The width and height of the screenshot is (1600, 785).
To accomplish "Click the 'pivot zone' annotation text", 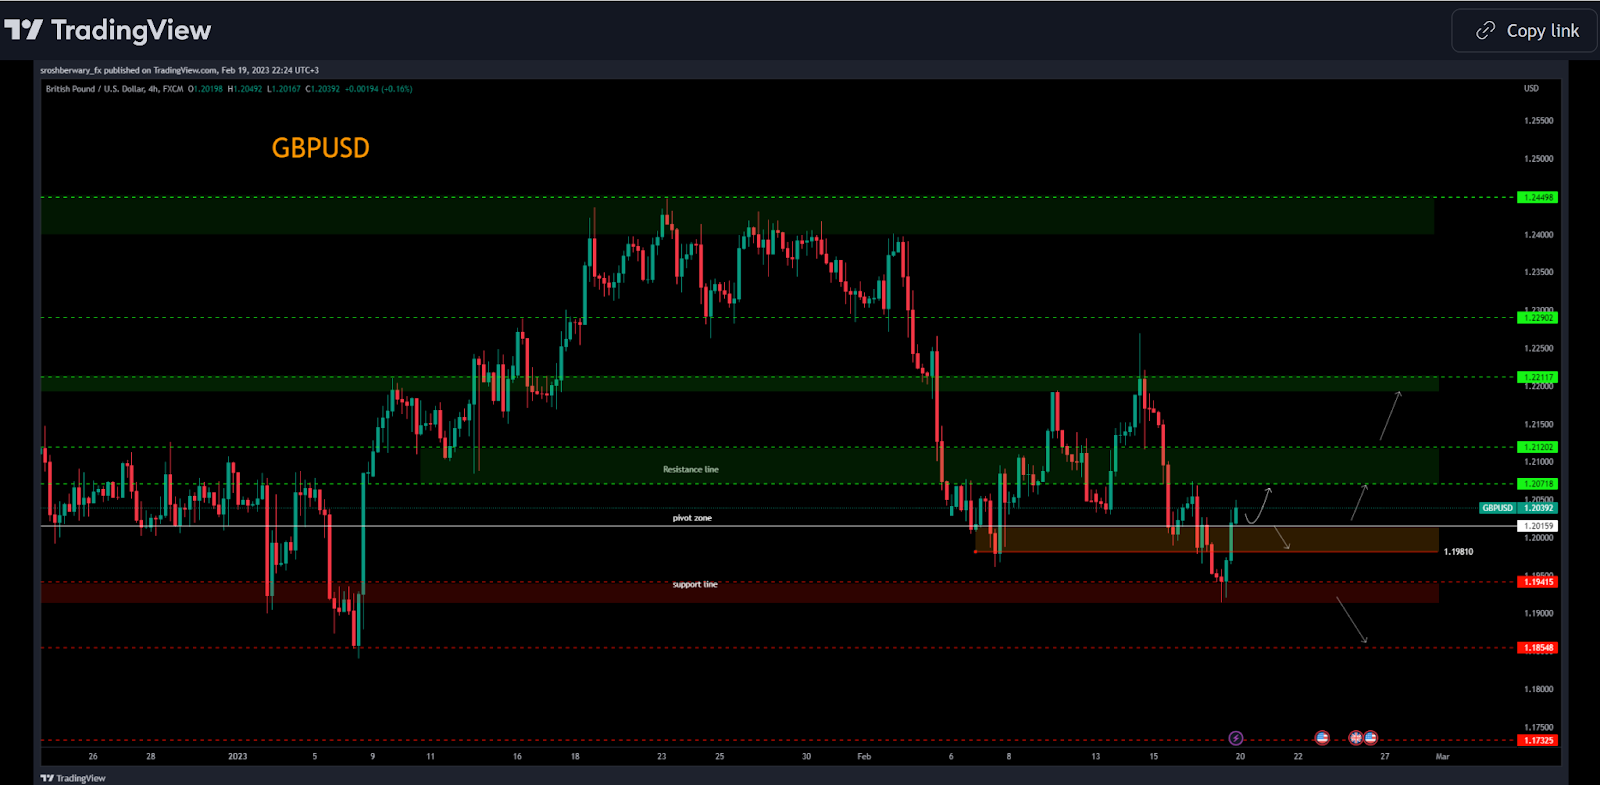I will [x=692, y=518].
